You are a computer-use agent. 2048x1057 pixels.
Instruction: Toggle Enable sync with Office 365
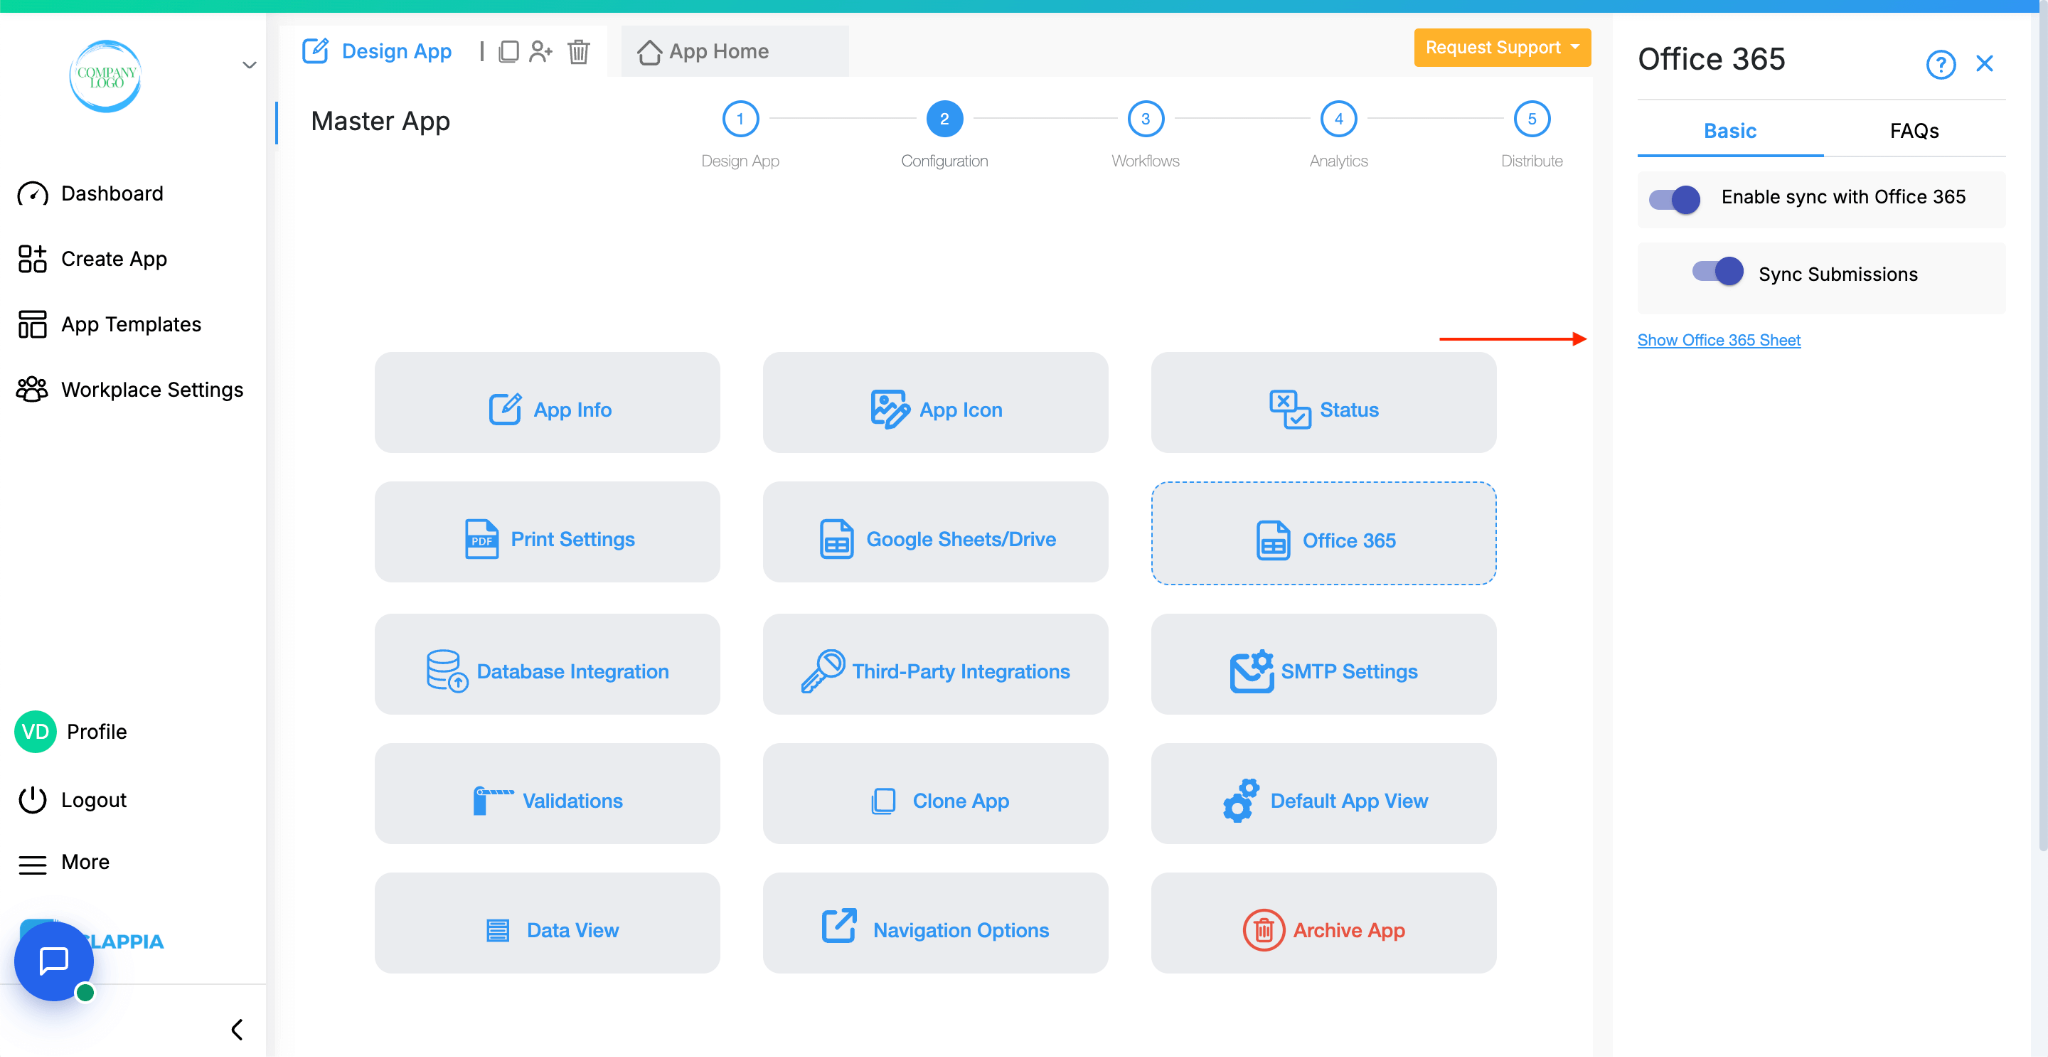[1675, 199]
